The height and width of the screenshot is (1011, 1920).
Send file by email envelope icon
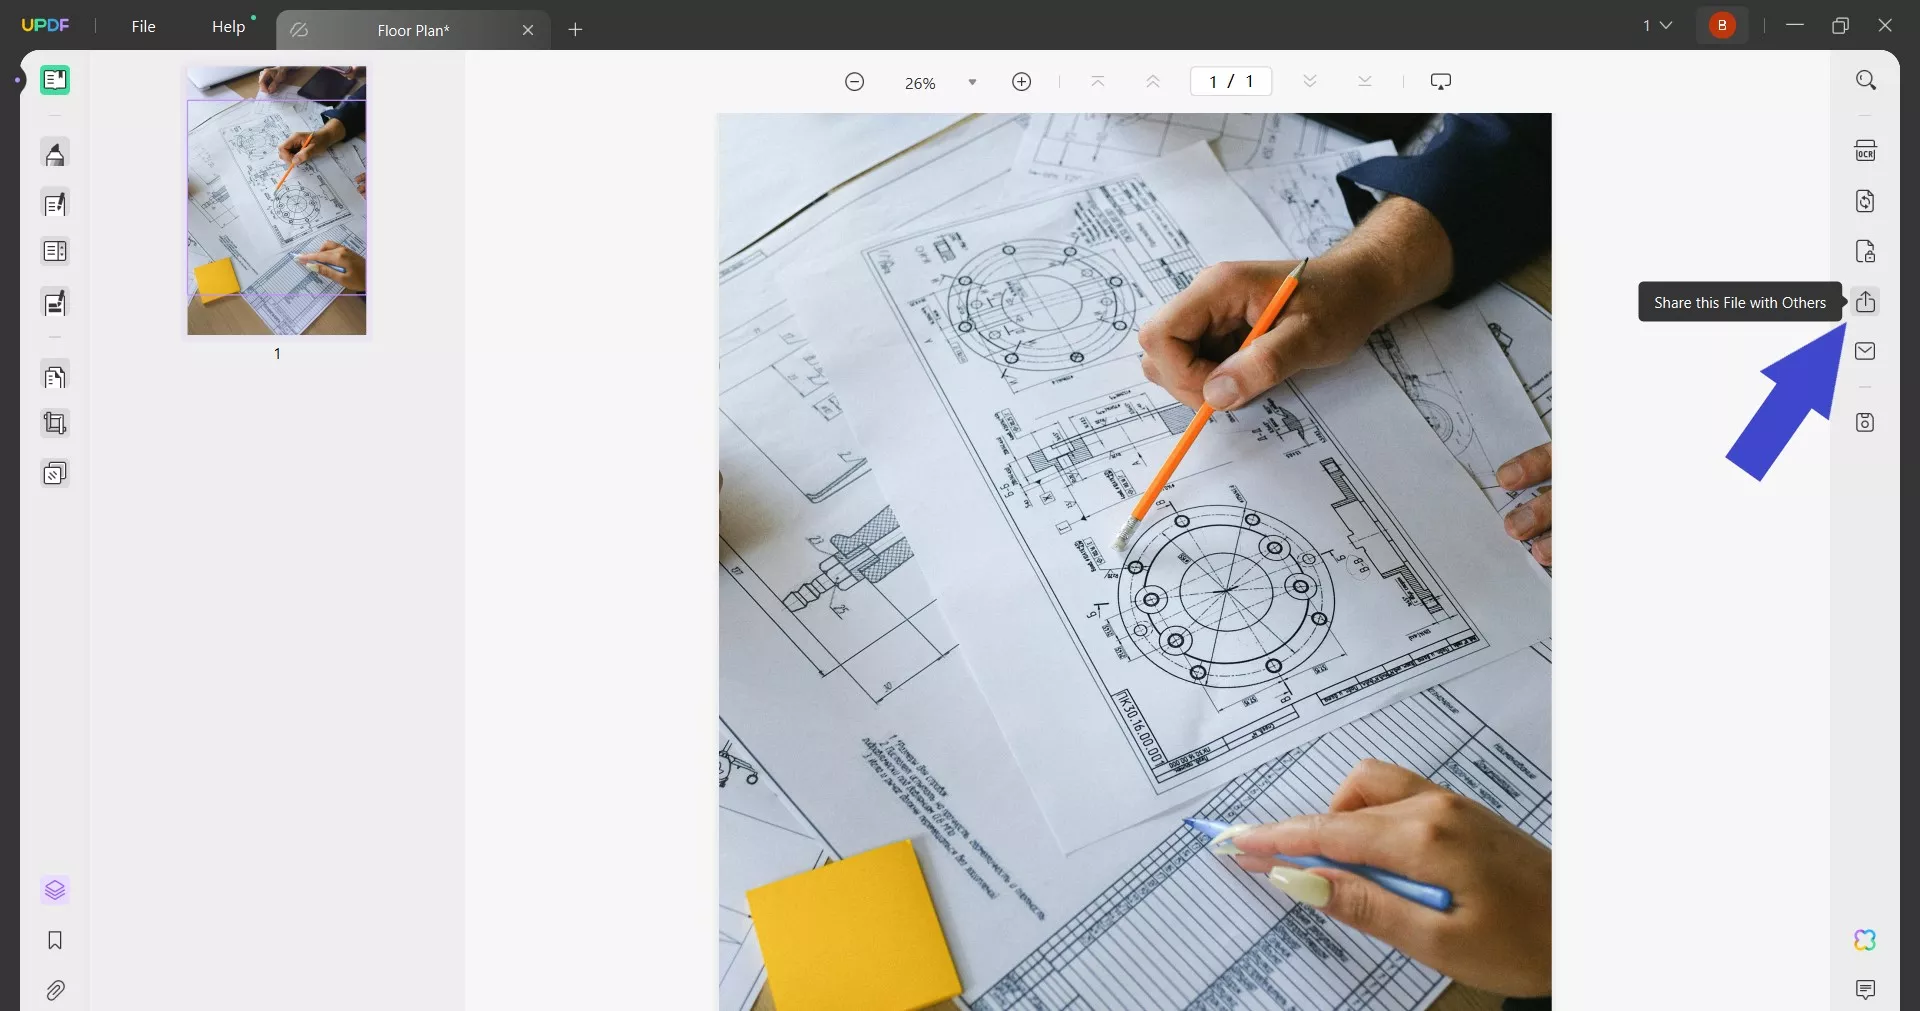click(x=1865, y=351)
